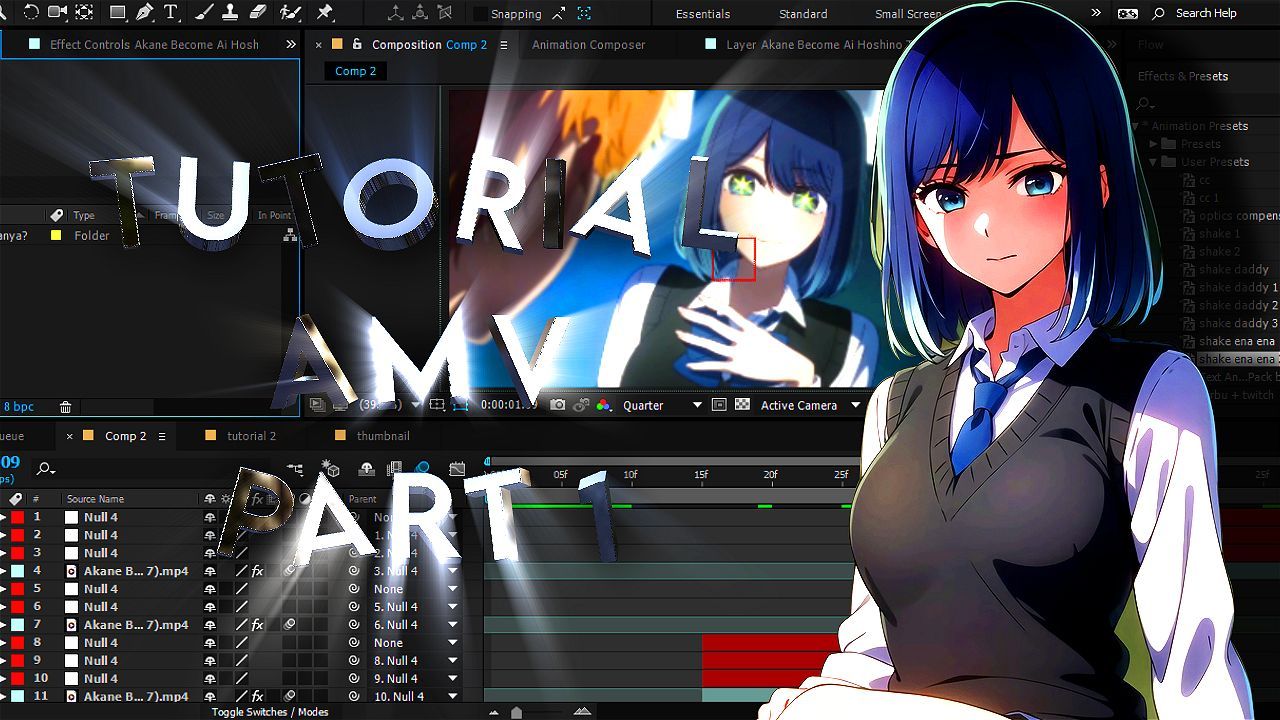Click Toggle Switches / Modes button

(x=270, y=712)
